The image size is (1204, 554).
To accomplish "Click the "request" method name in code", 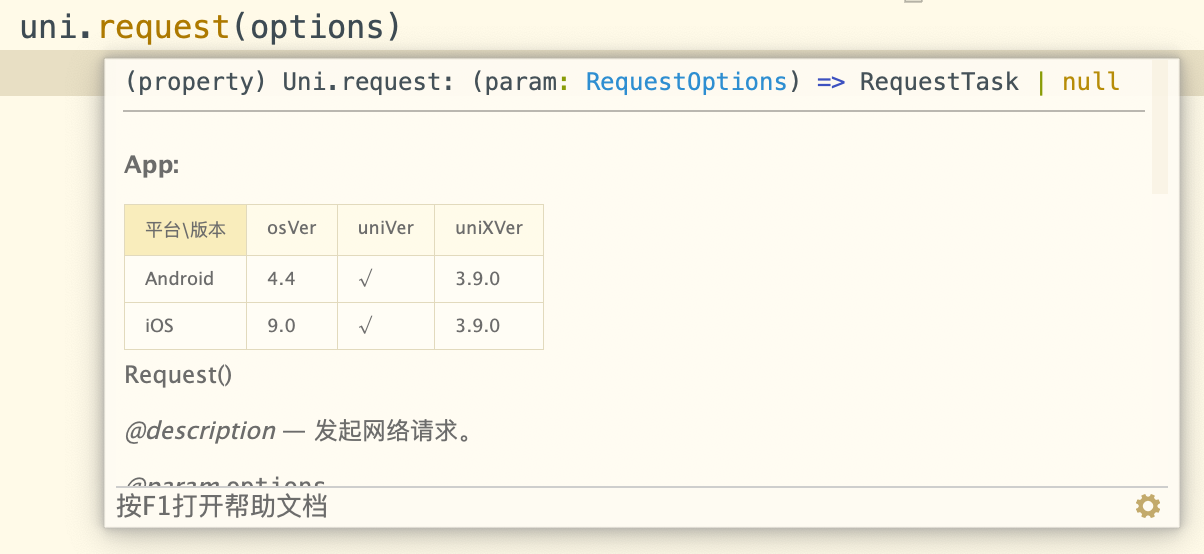I will (x=164, y=27).
